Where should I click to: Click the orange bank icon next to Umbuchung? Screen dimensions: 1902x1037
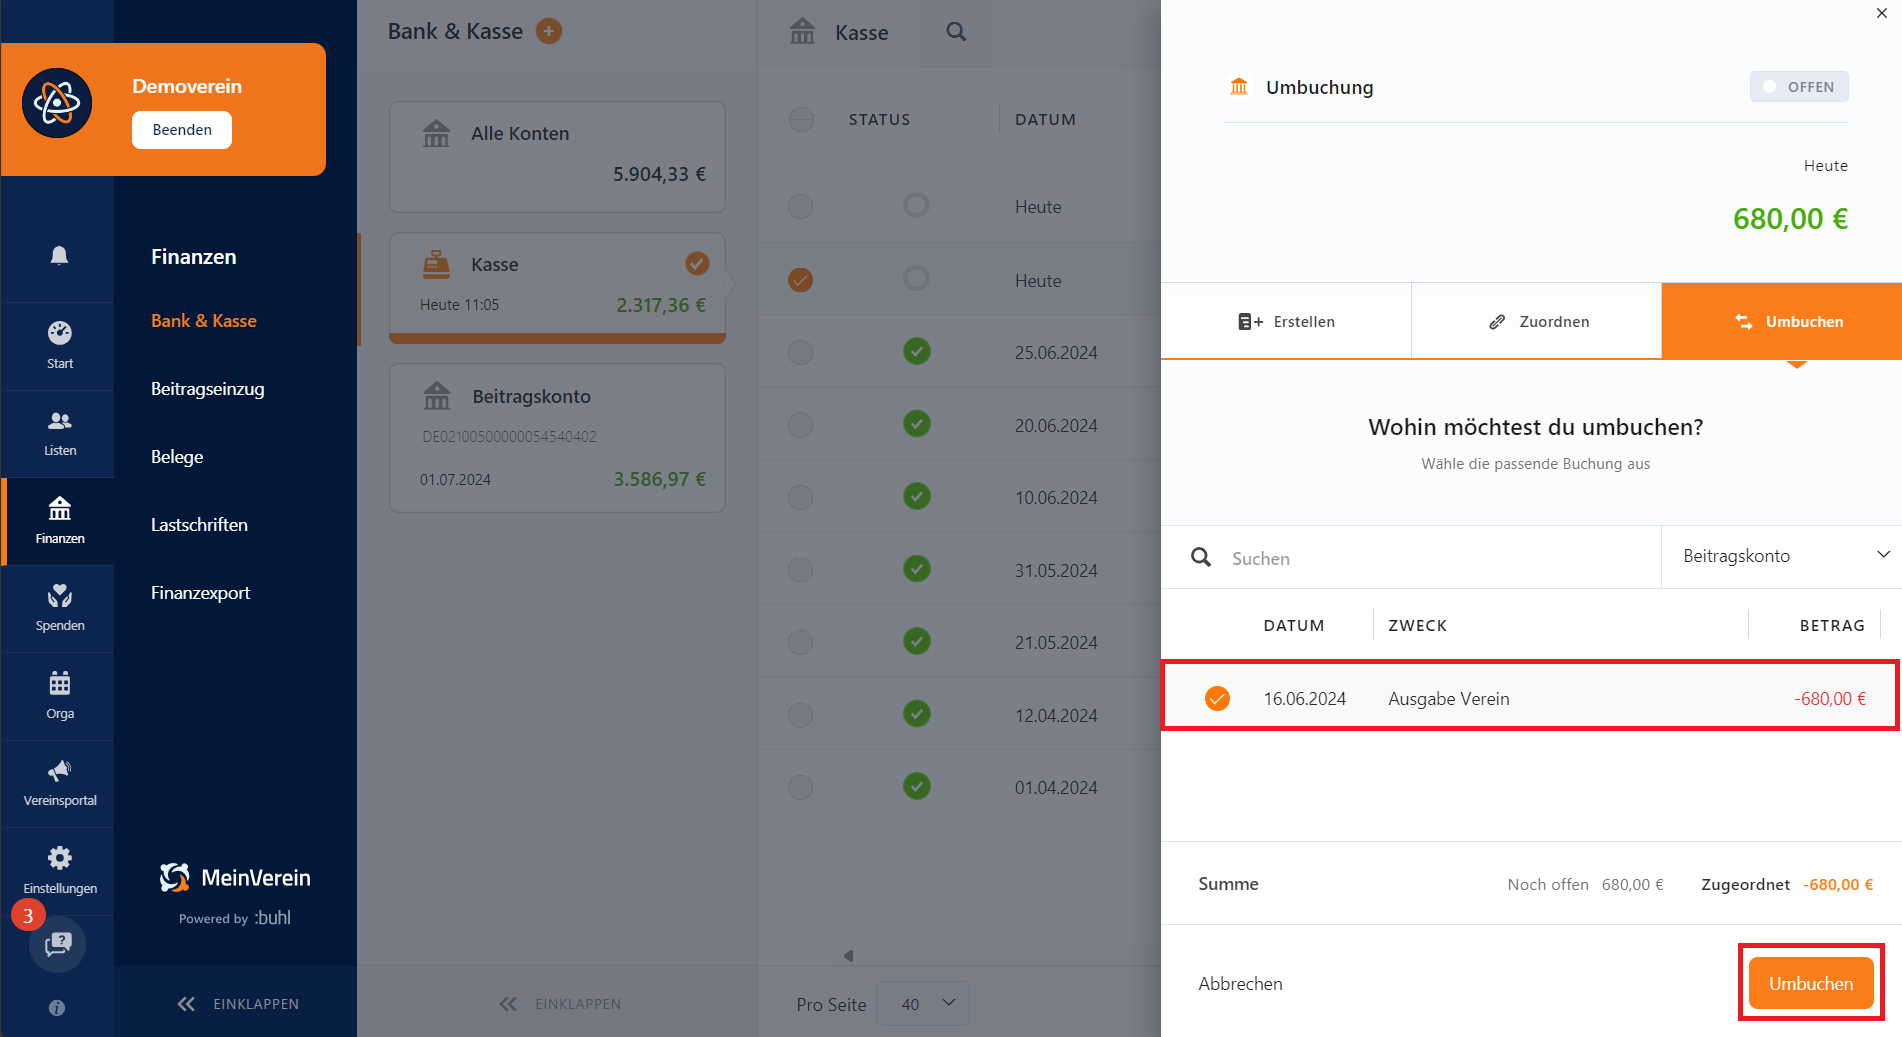[1239, 87]
